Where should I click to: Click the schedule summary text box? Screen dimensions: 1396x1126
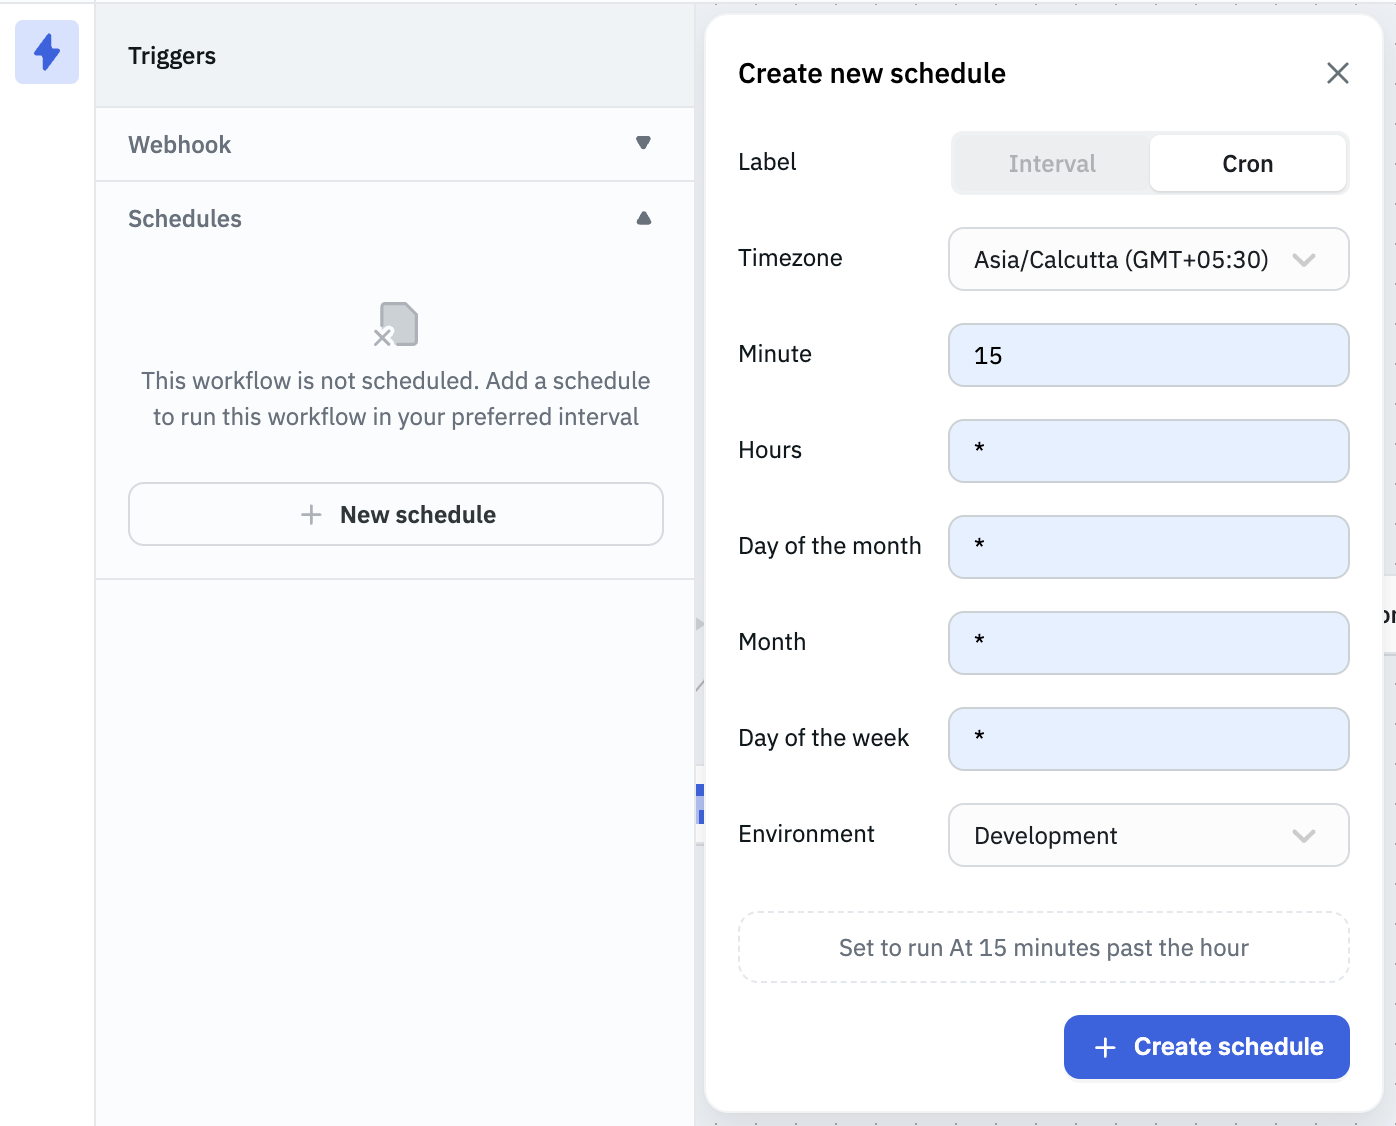tap(1043, 947)
